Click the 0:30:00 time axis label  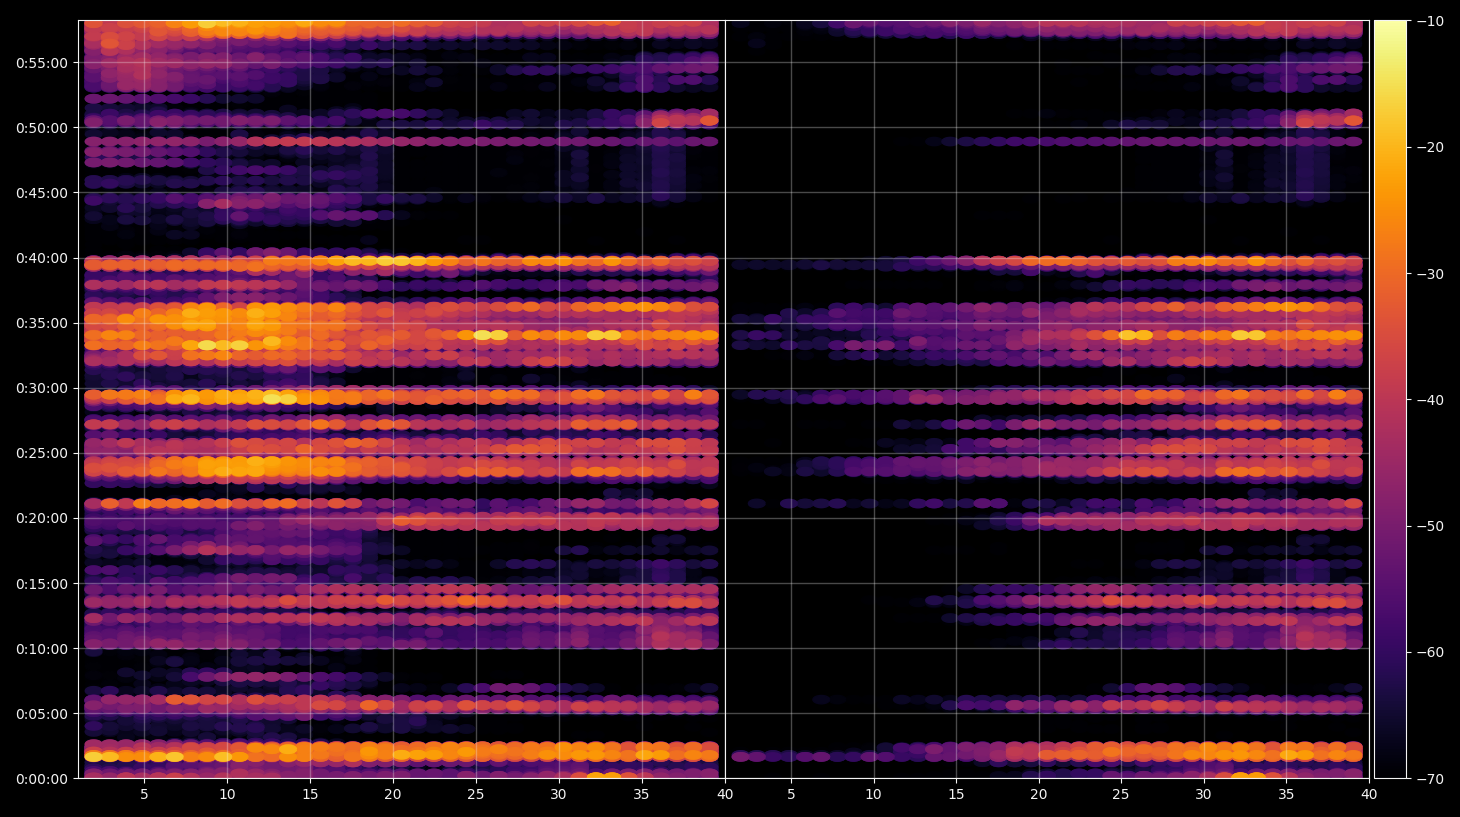tap(42, 388)
